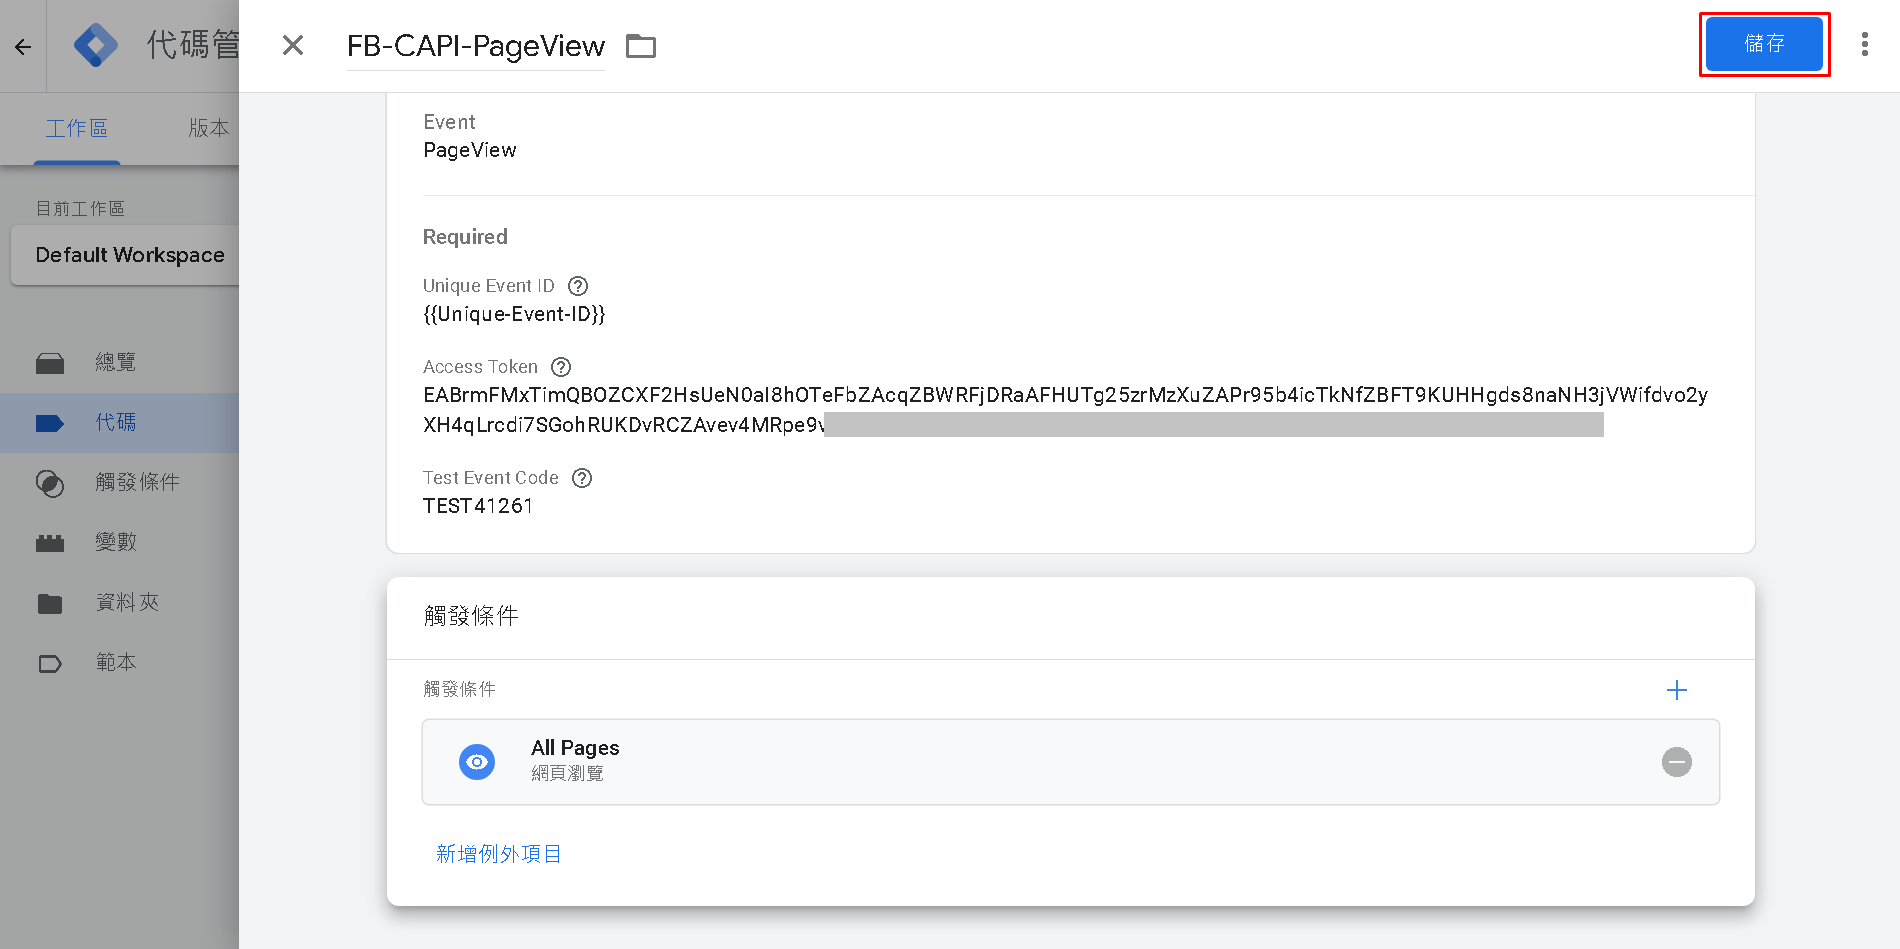Viewport: 1900px width, 949px height.
Task: Close the tag editor with X icon
Action: point(293,45)
